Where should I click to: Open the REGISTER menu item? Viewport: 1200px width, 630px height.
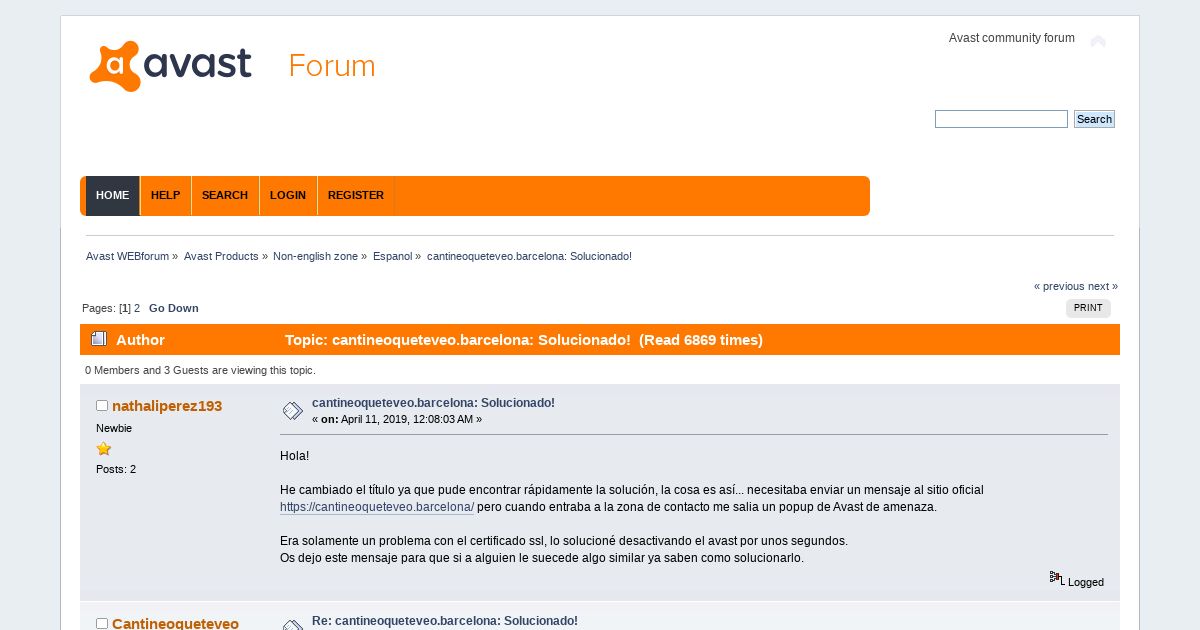(356, 195)
